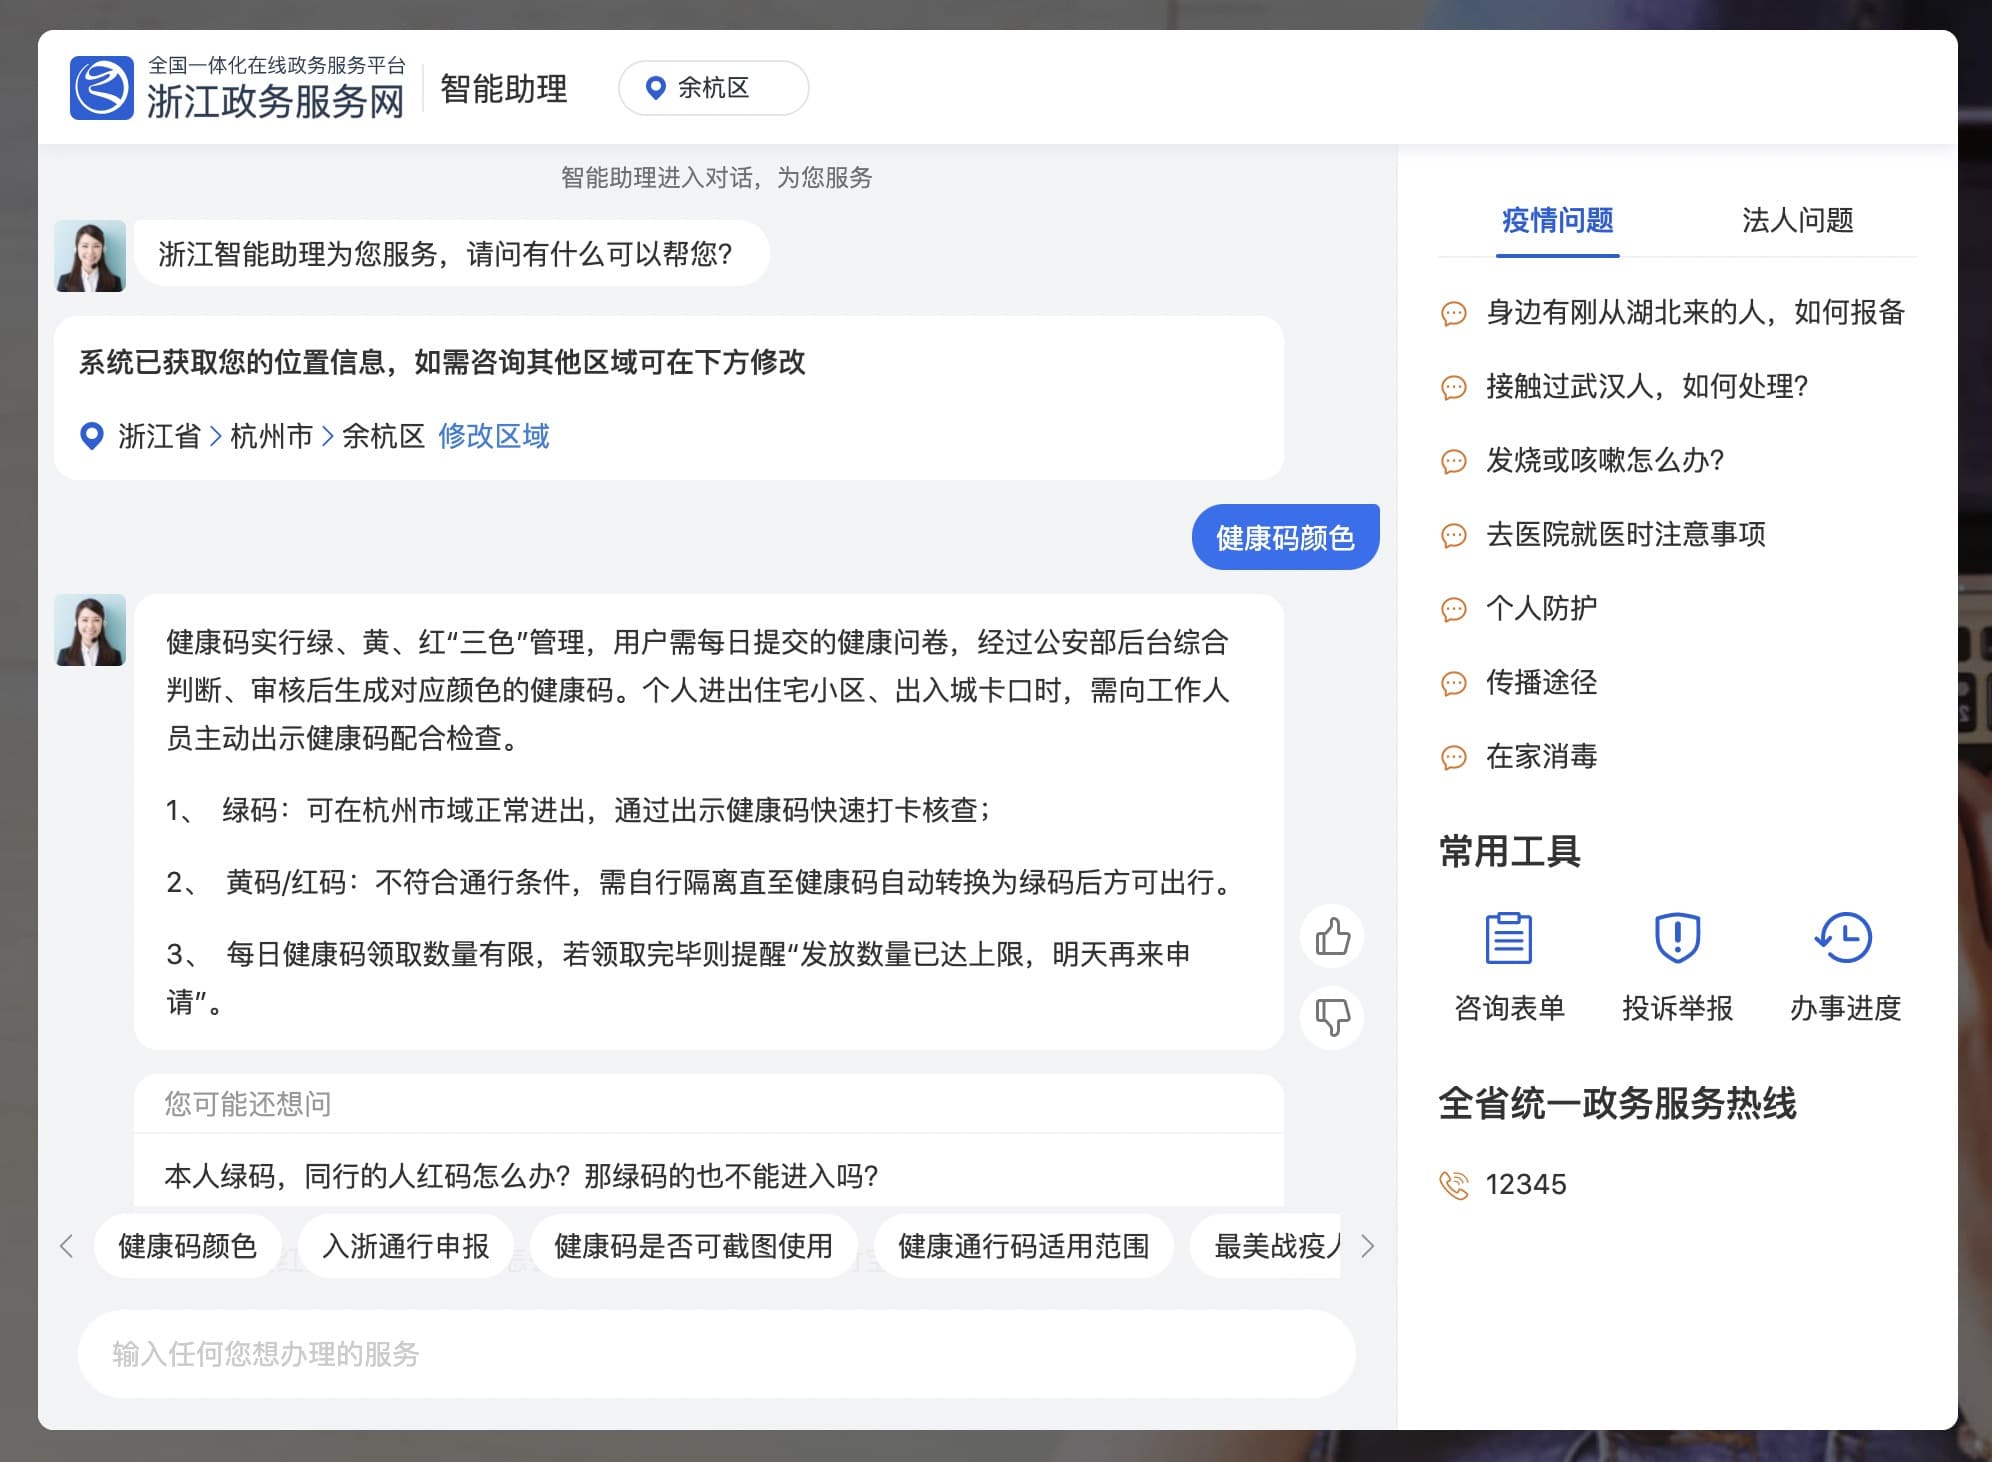Open the suggested question about 同行的人红码
The width and height of the screenshot is (1992, 1462).
[x=521, y=1175]
